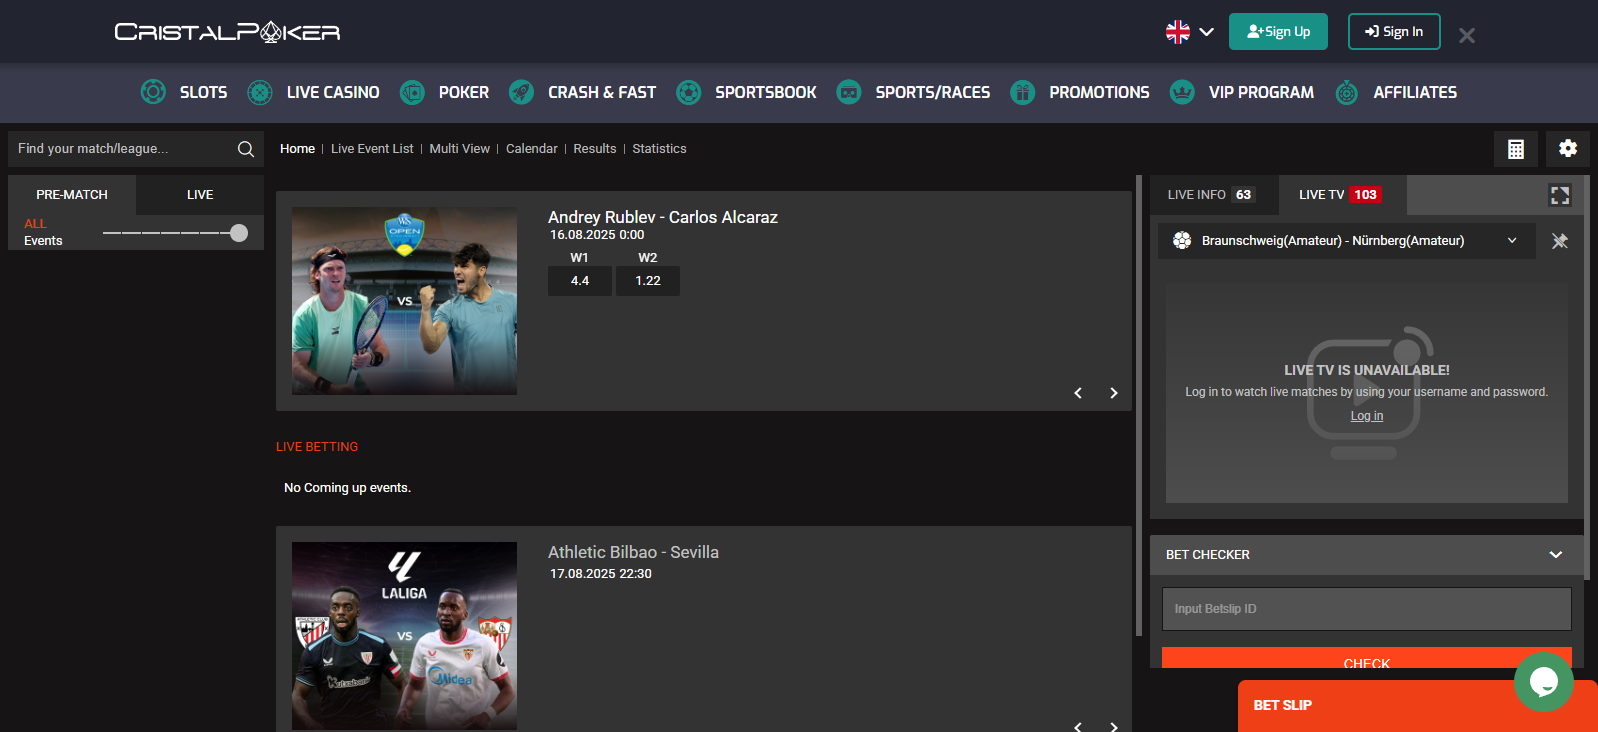
Task: Click Athletic Bilbao - Sevilla title
Action: [633, 552]
